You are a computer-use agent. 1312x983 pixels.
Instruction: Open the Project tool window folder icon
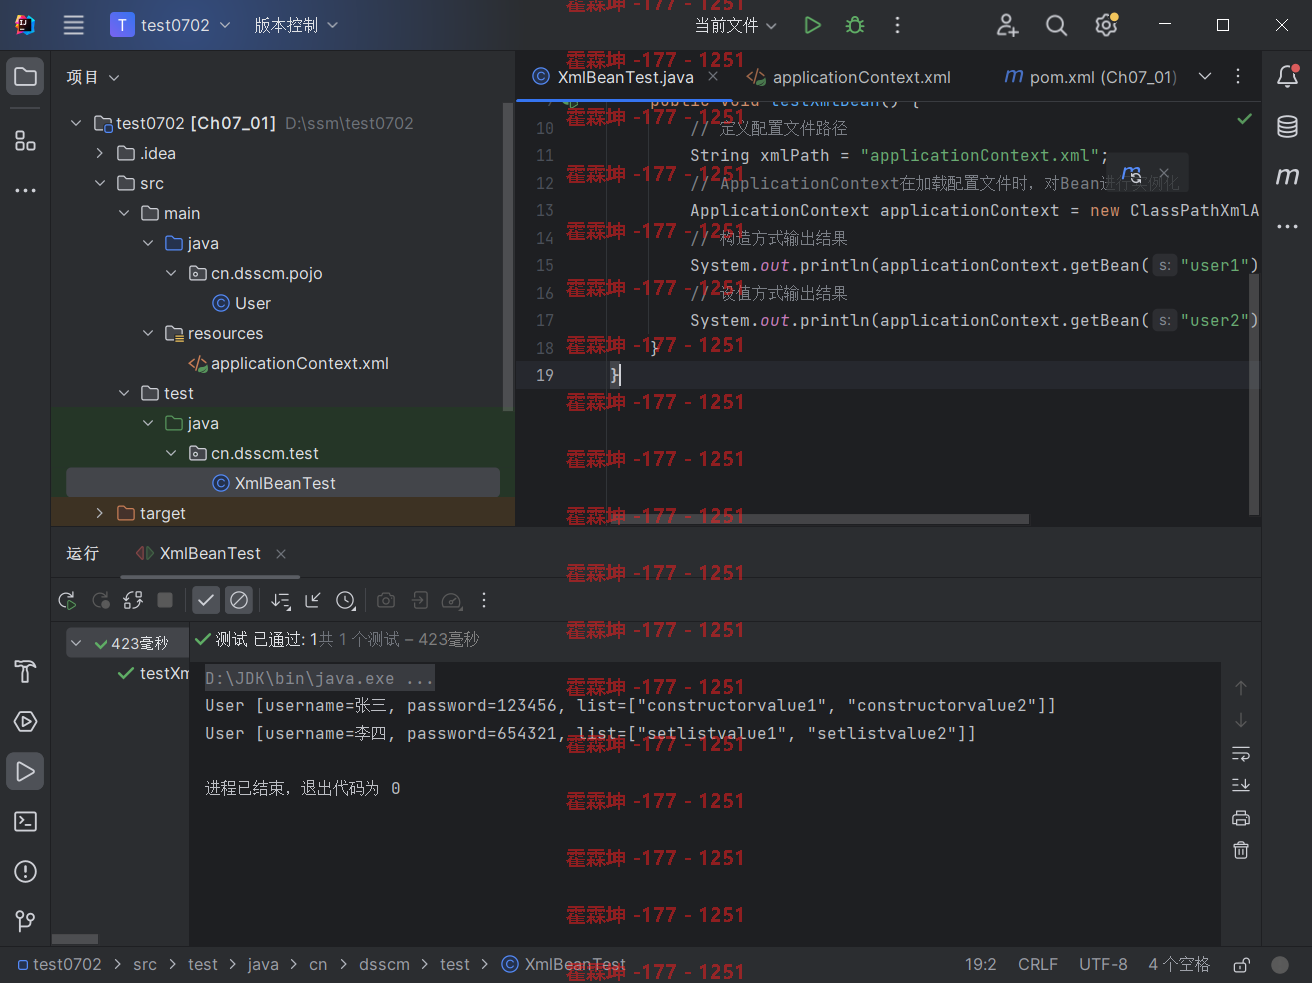[26, 77]
